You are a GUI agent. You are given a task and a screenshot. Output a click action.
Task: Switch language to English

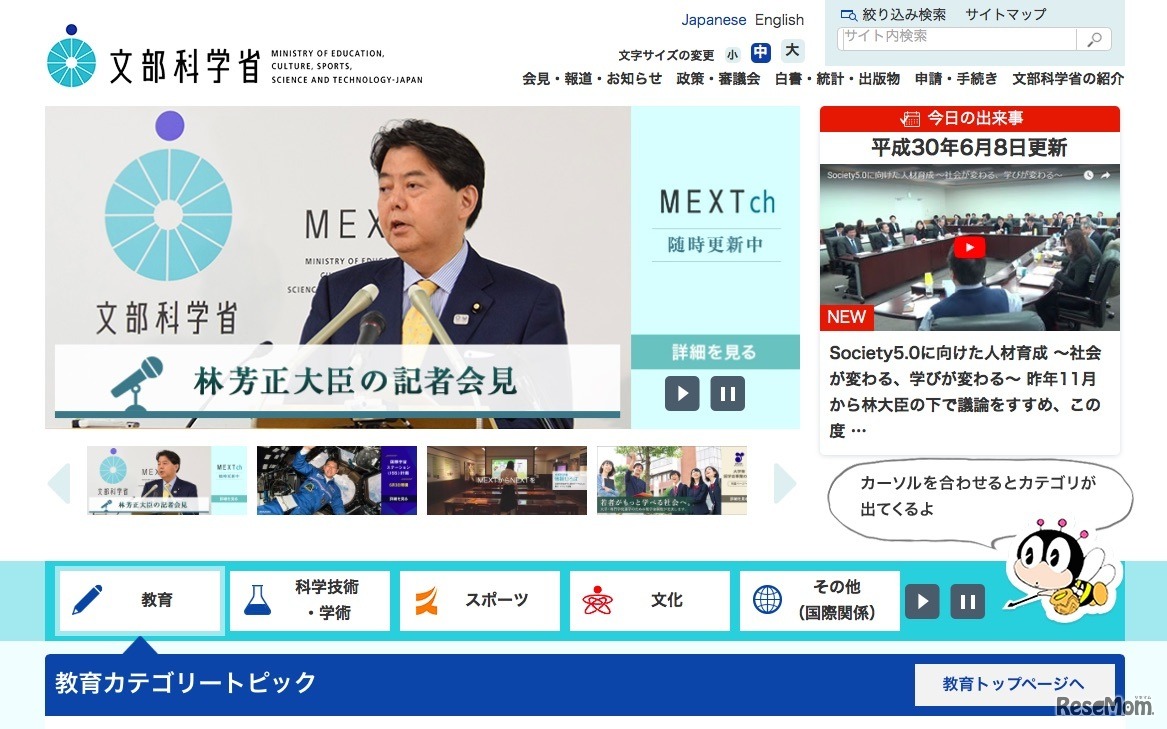coord(779,20)
